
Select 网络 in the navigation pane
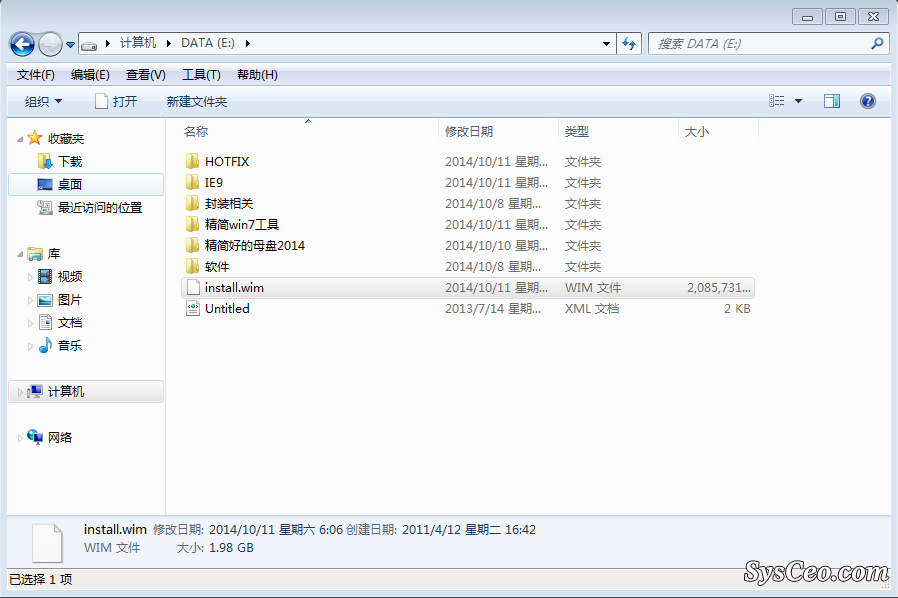click(x=60, y=438)
